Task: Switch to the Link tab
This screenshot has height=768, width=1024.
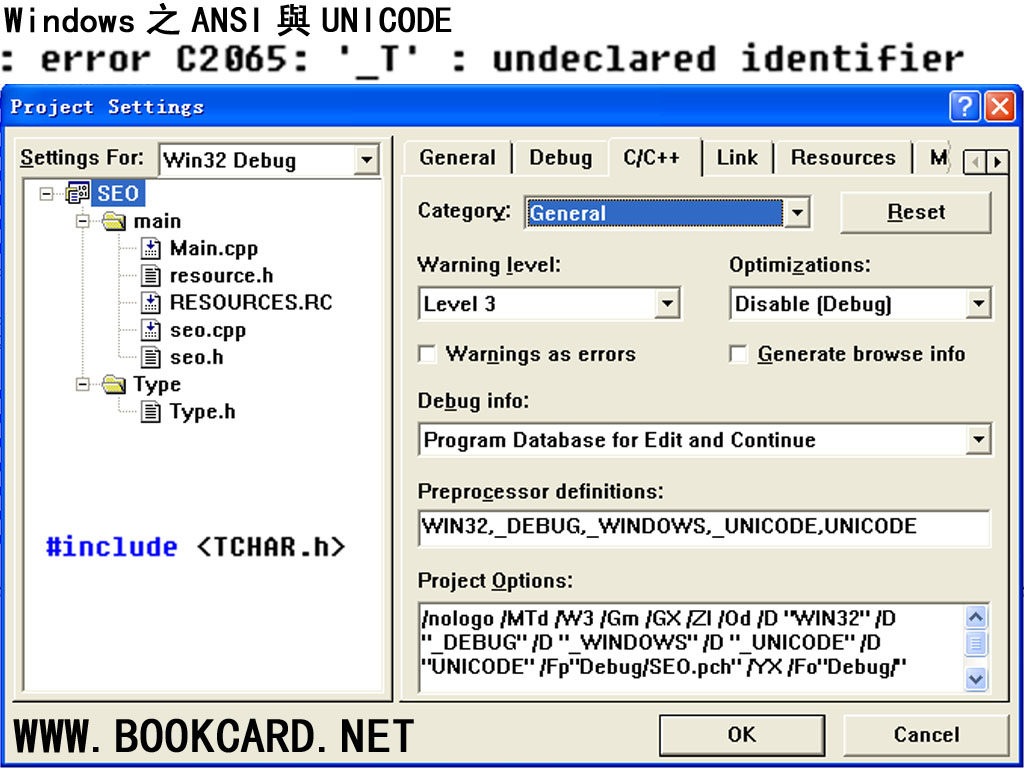Action: click(x=737, y=157)
